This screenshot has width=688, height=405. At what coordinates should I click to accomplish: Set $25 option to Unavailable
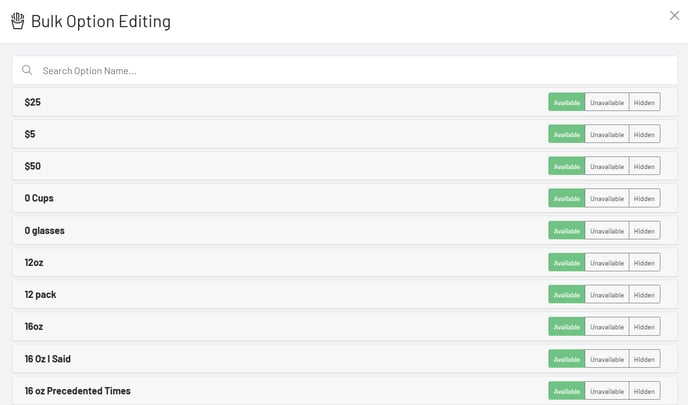point(606,102)
